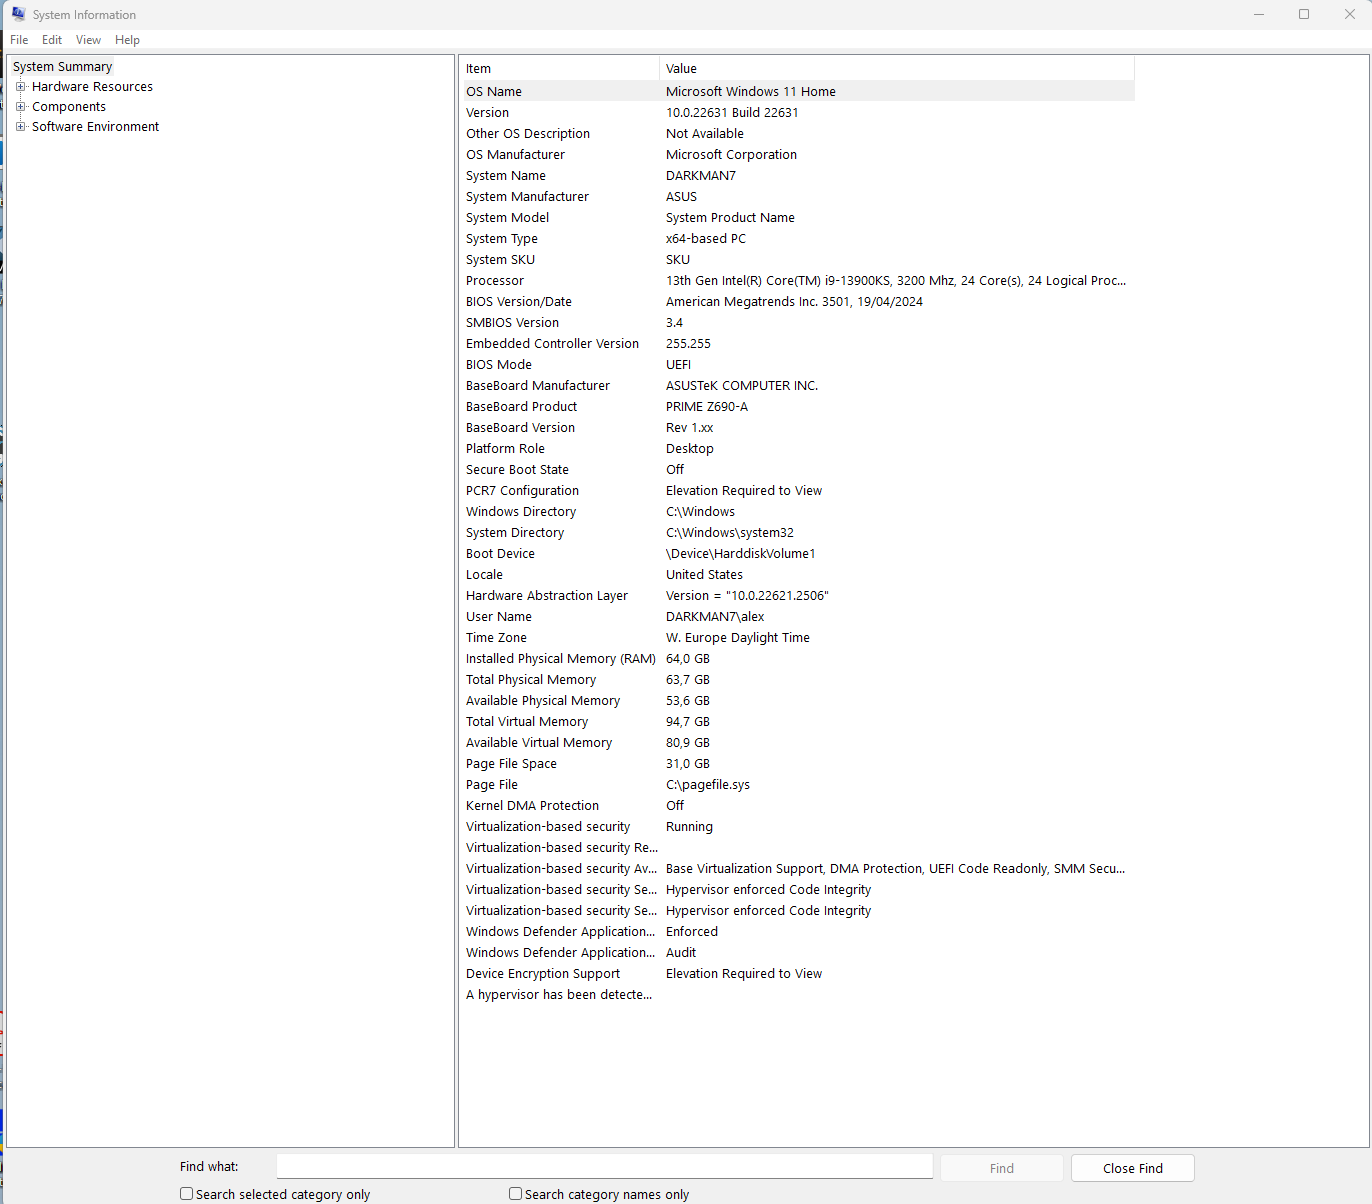Click the Value column header
Screen dimensions: 1372x1204
(897, 69)
